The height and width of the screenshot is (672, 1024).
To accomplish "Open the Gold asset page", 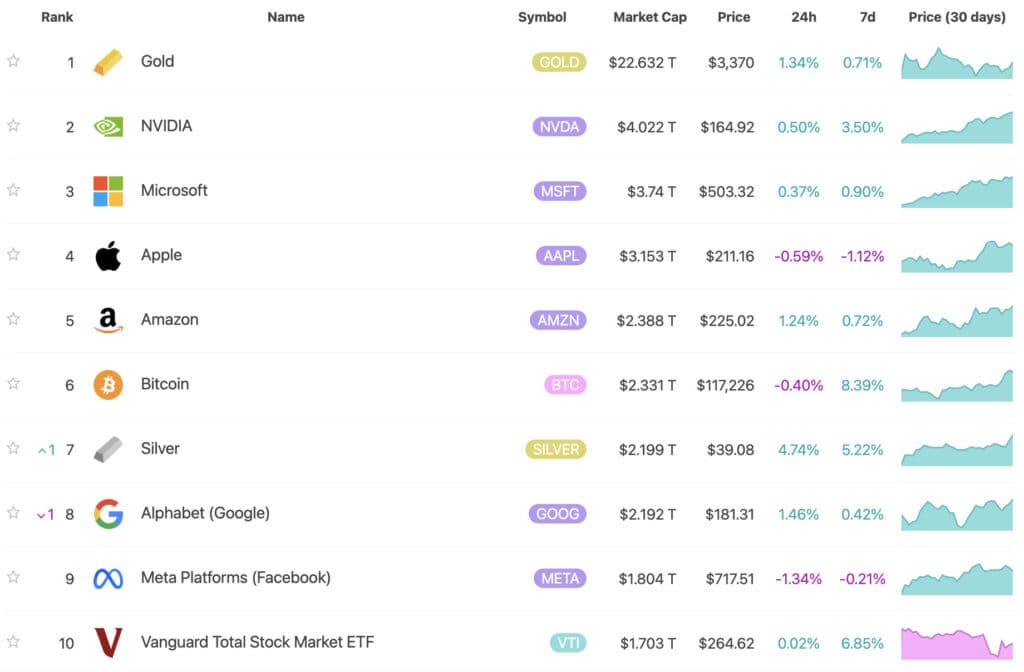I will pyautogui.click(x=157, y=61).
